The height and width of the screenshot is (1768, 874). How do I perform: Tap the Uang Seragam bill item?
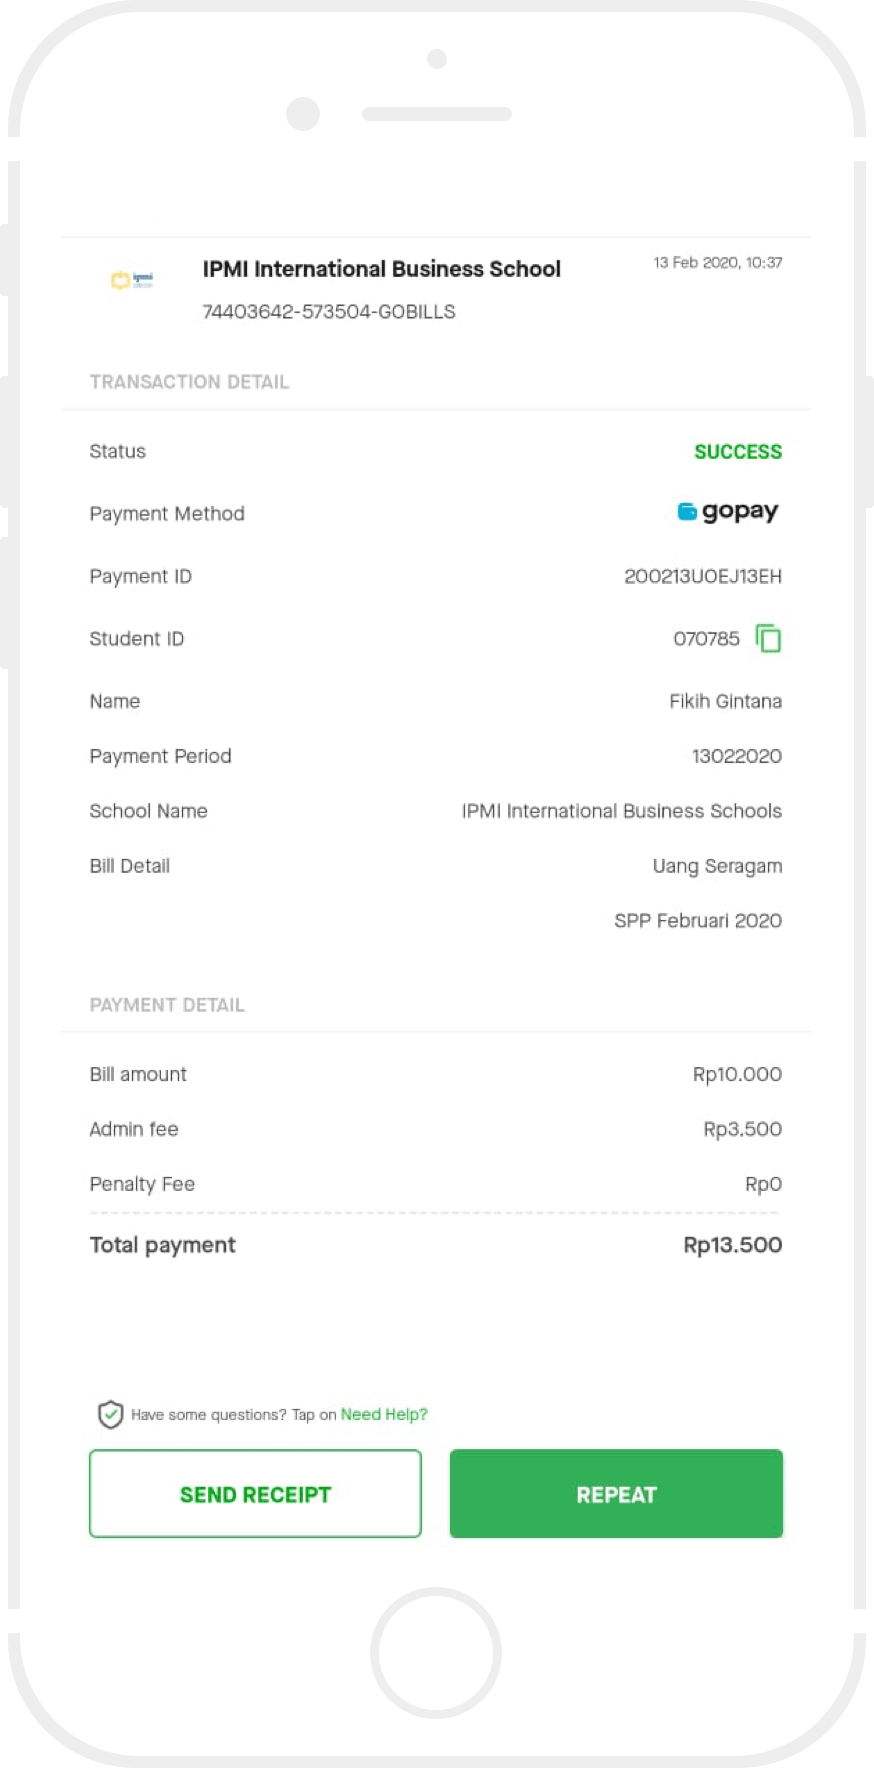tap(717, 866)
